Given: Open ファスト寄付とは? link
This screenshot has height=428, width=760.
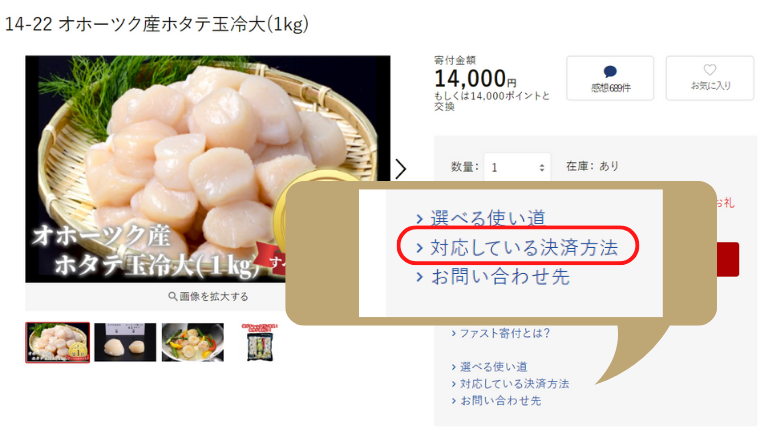Looking at the screenshot, I should [501, 333].
